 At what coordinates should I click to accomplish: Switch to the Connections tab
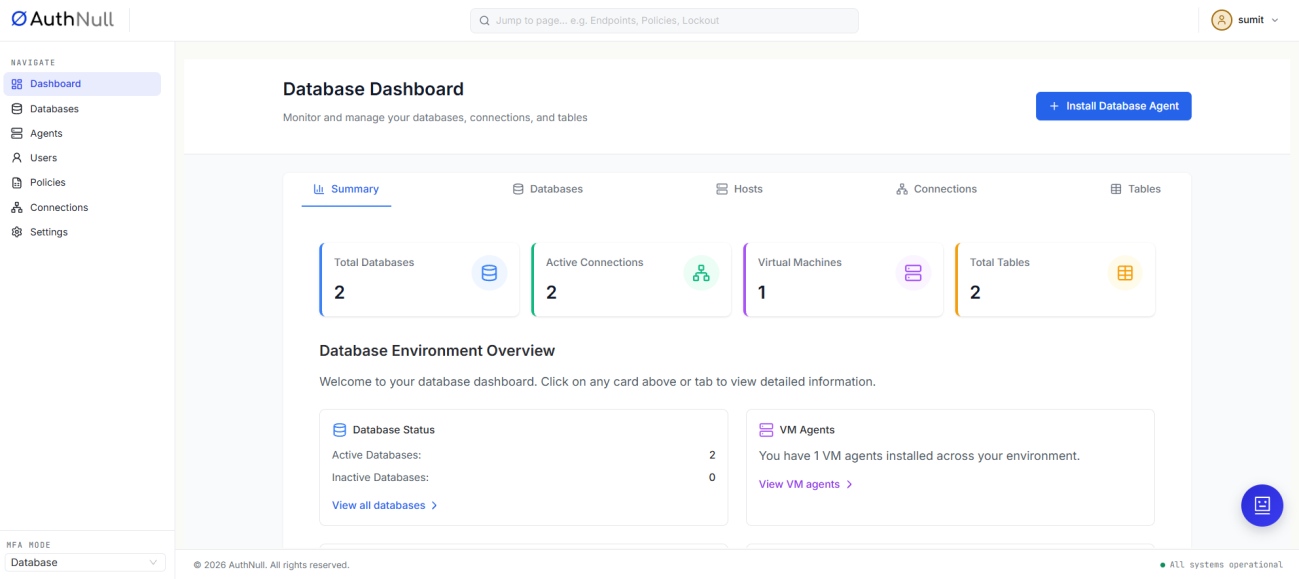click(936, 189)
